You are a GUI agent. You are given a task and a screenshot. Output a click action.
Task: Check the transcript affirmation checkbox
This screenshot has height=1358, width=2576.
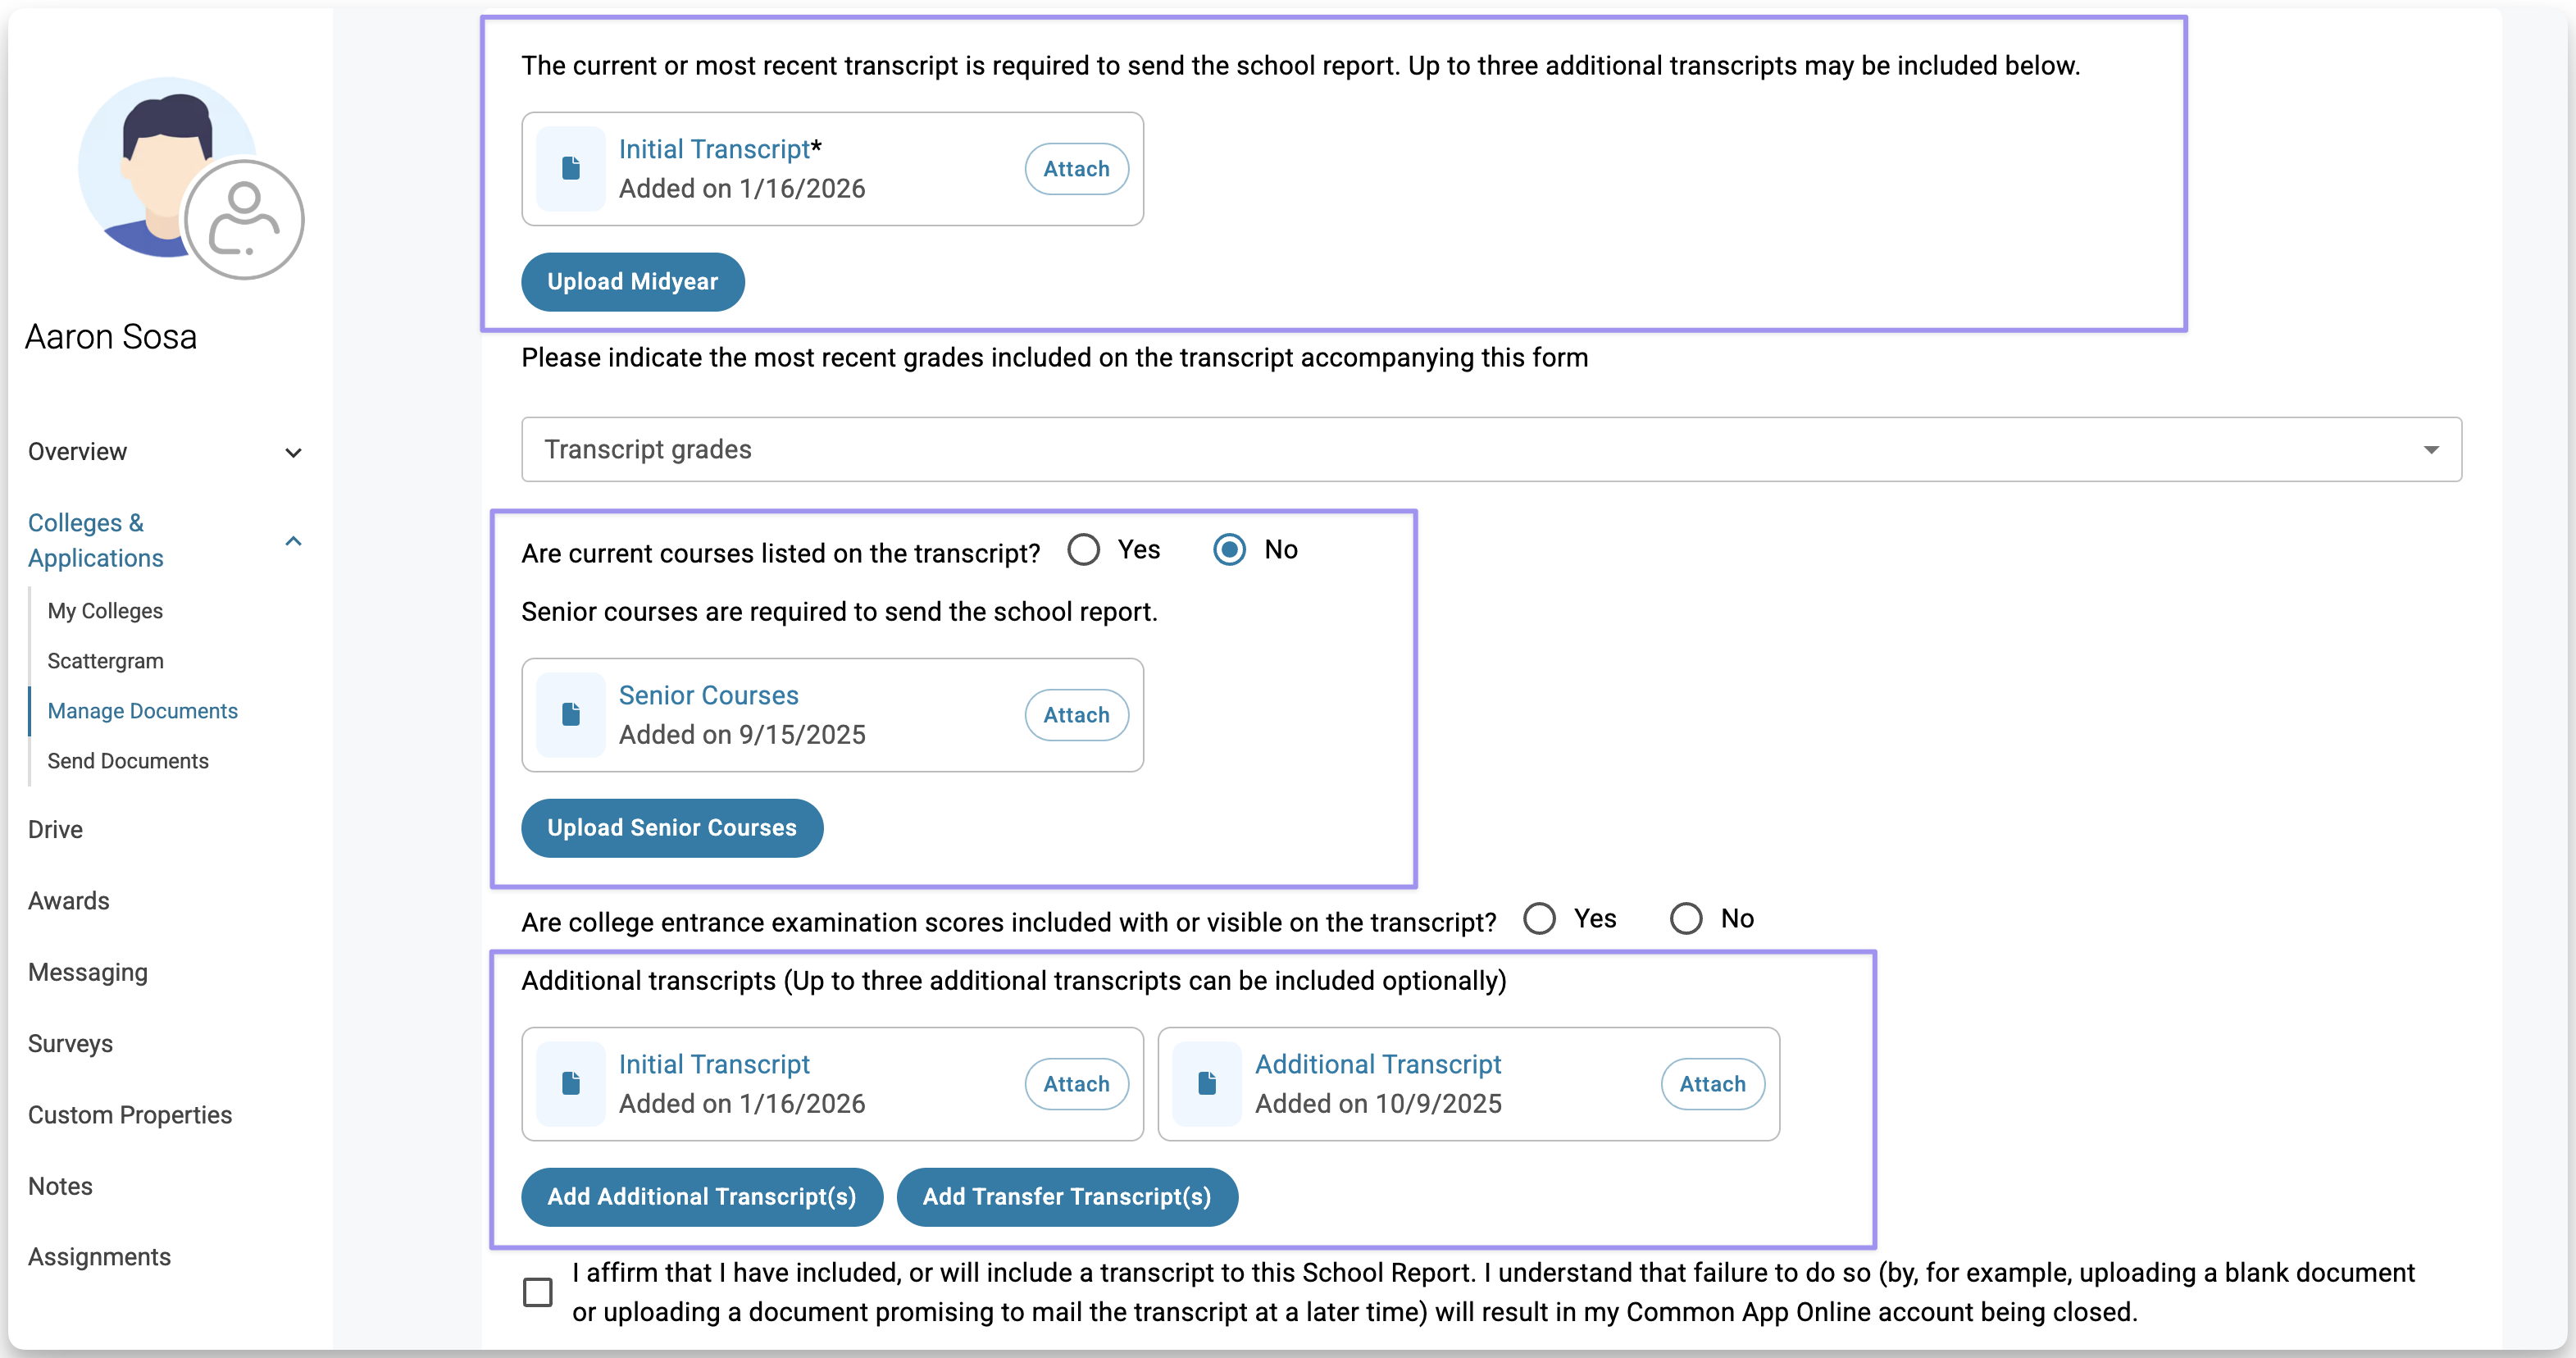click(538, 1291)
